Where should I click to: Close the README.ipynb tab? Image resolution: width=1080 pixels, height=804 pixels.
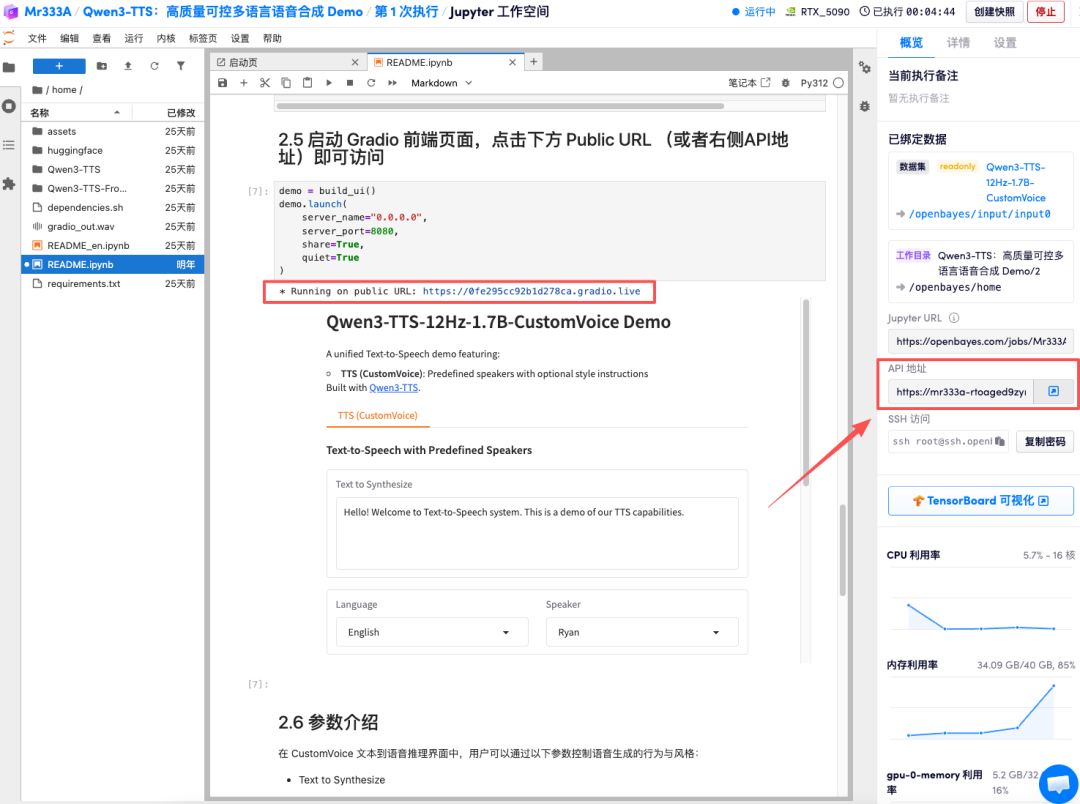pos(512,62)
